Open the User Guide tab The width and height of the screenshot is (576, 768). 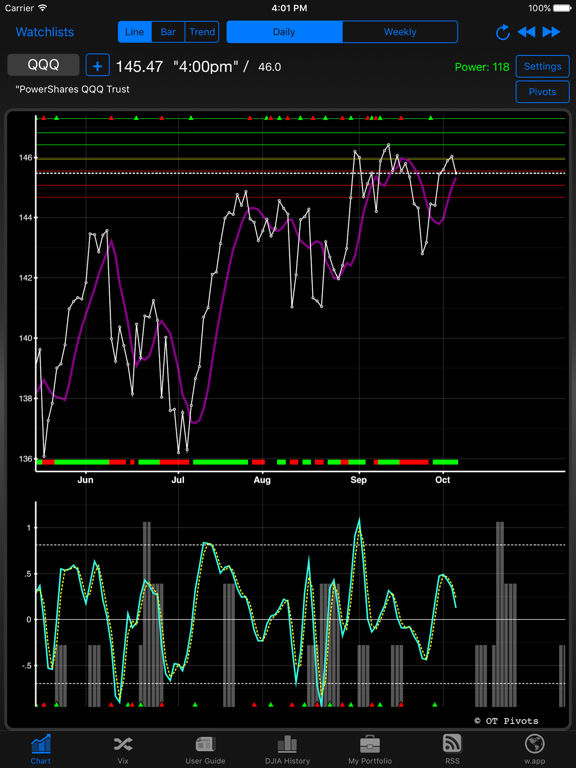coord(205,749)
